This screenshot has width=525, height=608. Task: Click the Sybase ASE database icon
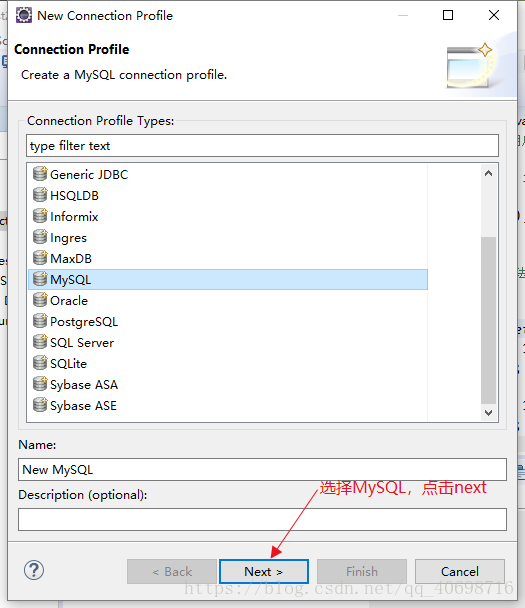(x=40, y=405)
